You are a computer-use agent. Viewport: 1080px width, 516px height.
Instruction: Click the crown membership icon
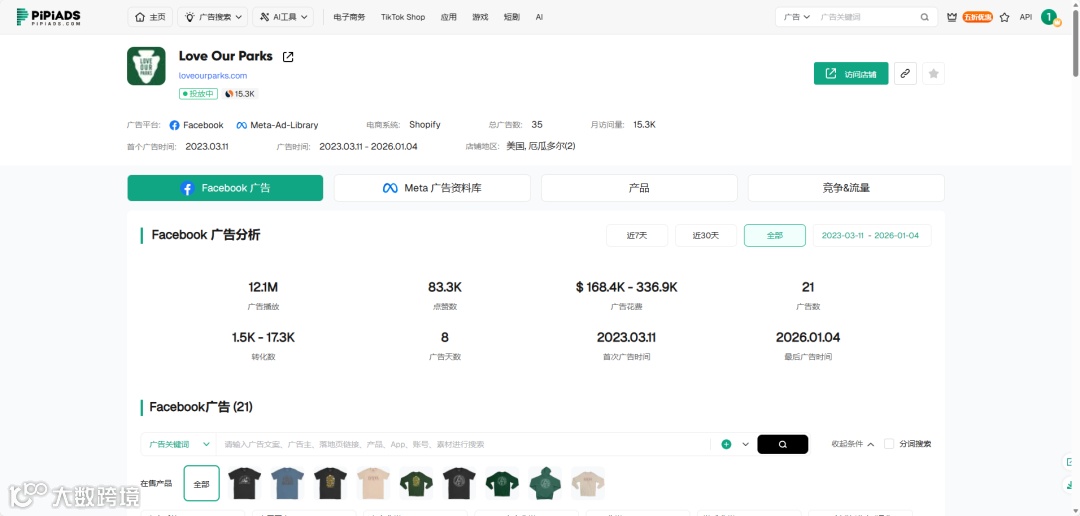952,17
